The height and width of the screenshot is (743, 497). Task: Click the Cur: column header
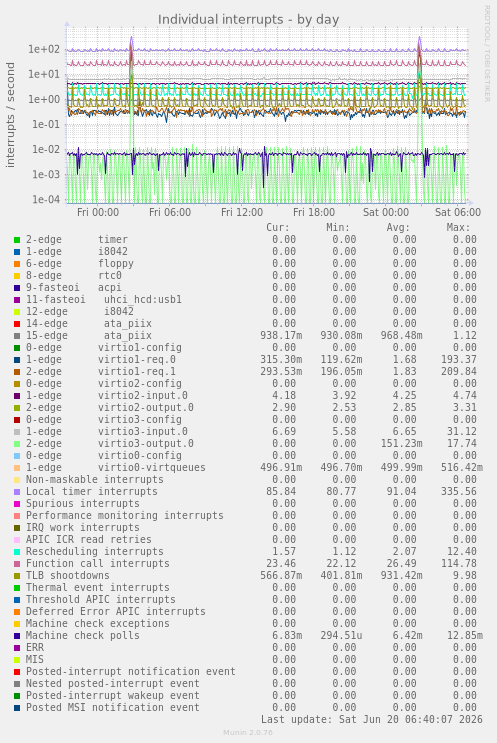(278, 227)
